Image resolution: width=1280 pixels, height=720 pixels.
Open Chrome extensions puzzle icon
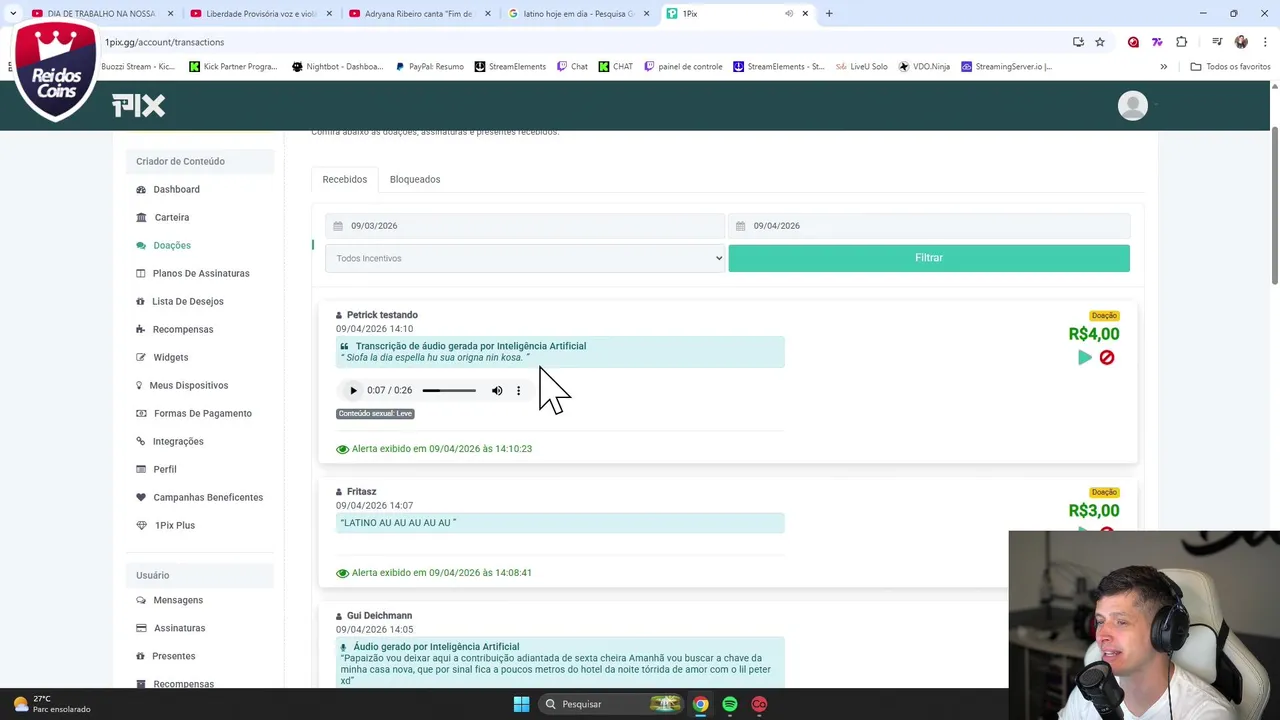1182,42
